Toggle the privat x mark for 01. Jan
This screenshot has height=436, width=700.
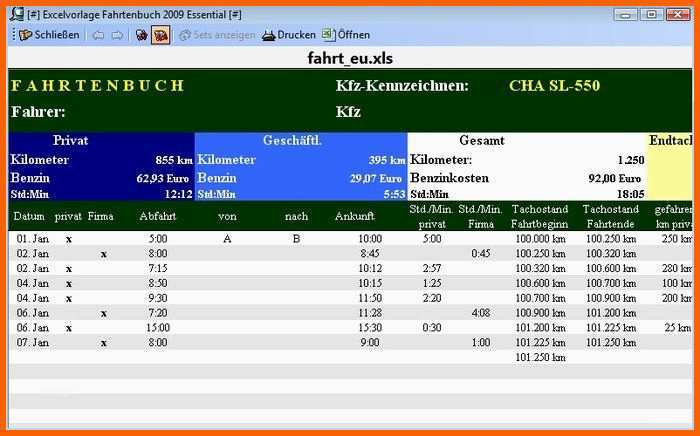68,239
